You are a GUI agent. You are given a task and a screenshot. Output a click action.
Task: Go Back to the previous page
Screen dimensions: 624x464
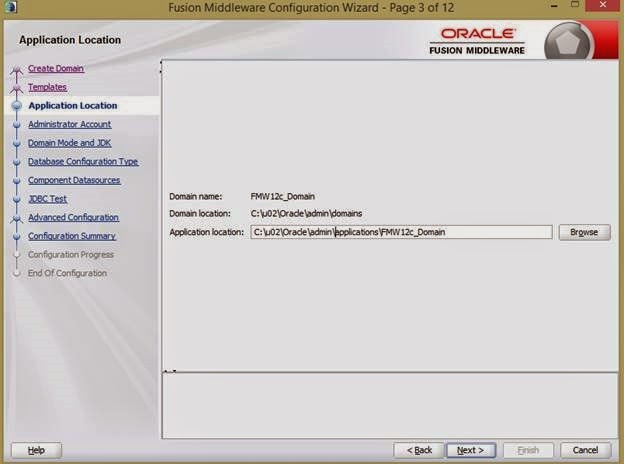pos(419,450)
